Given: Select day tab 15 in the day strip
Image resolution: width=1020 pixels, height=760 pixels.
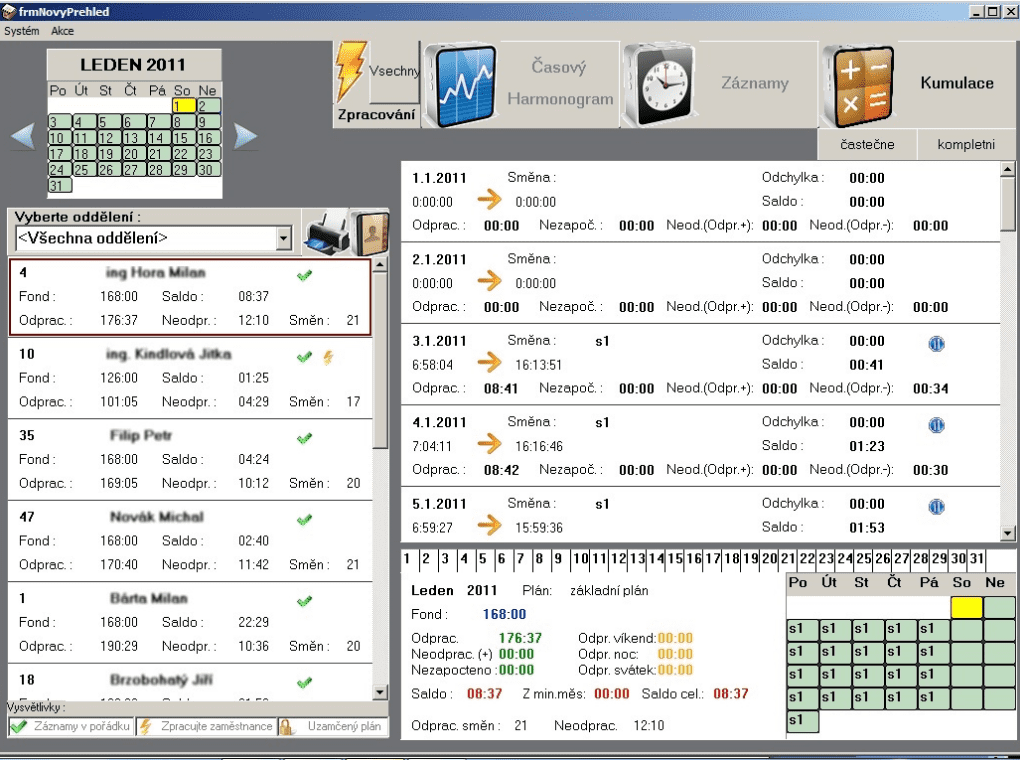Looking at the screenshot, I should pos(675,558).
